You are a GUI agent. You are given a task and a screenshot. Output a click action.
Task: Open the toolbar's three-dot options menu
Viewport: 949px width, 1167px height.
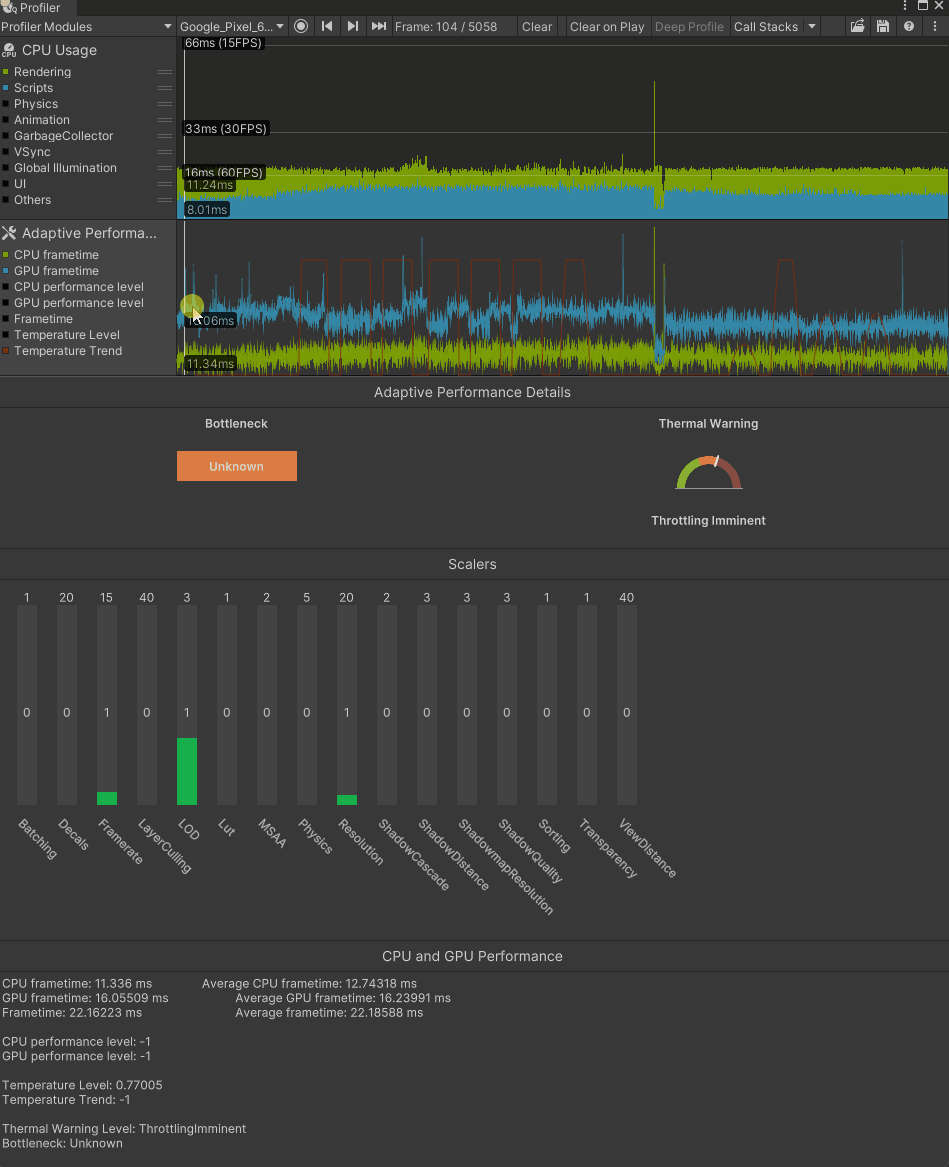click(x=934, y=27)
